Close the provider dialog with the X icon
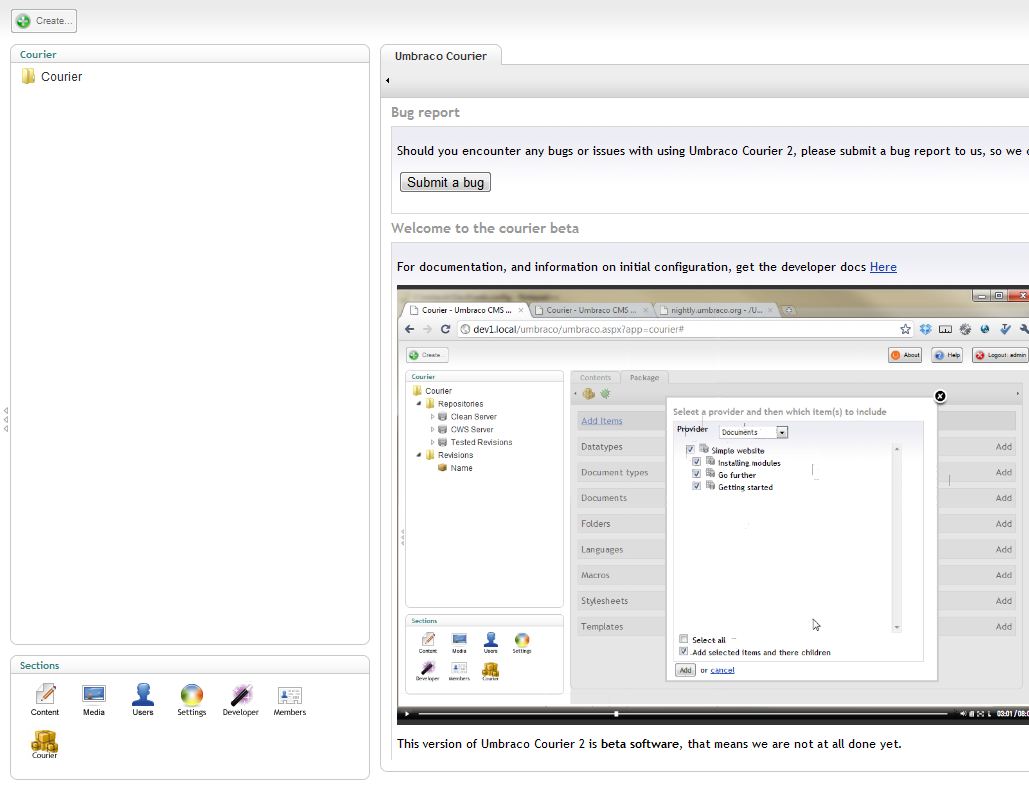 (x=940, y=396)
